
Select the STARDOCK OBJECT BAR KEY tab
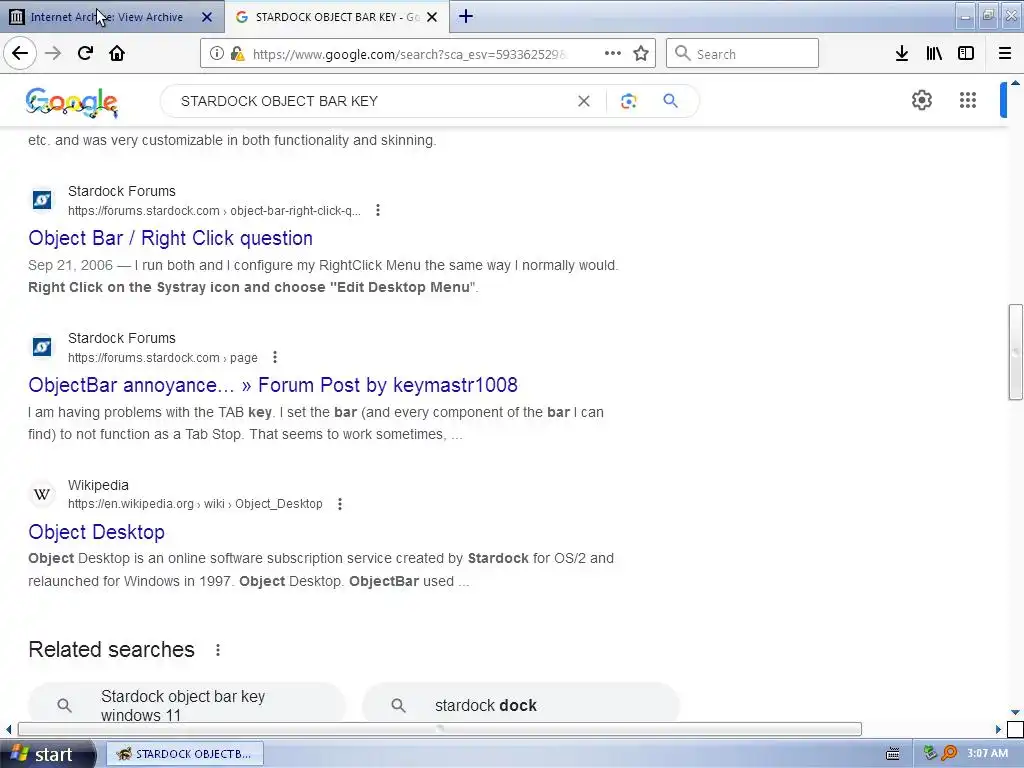click(x=337, y=17)
